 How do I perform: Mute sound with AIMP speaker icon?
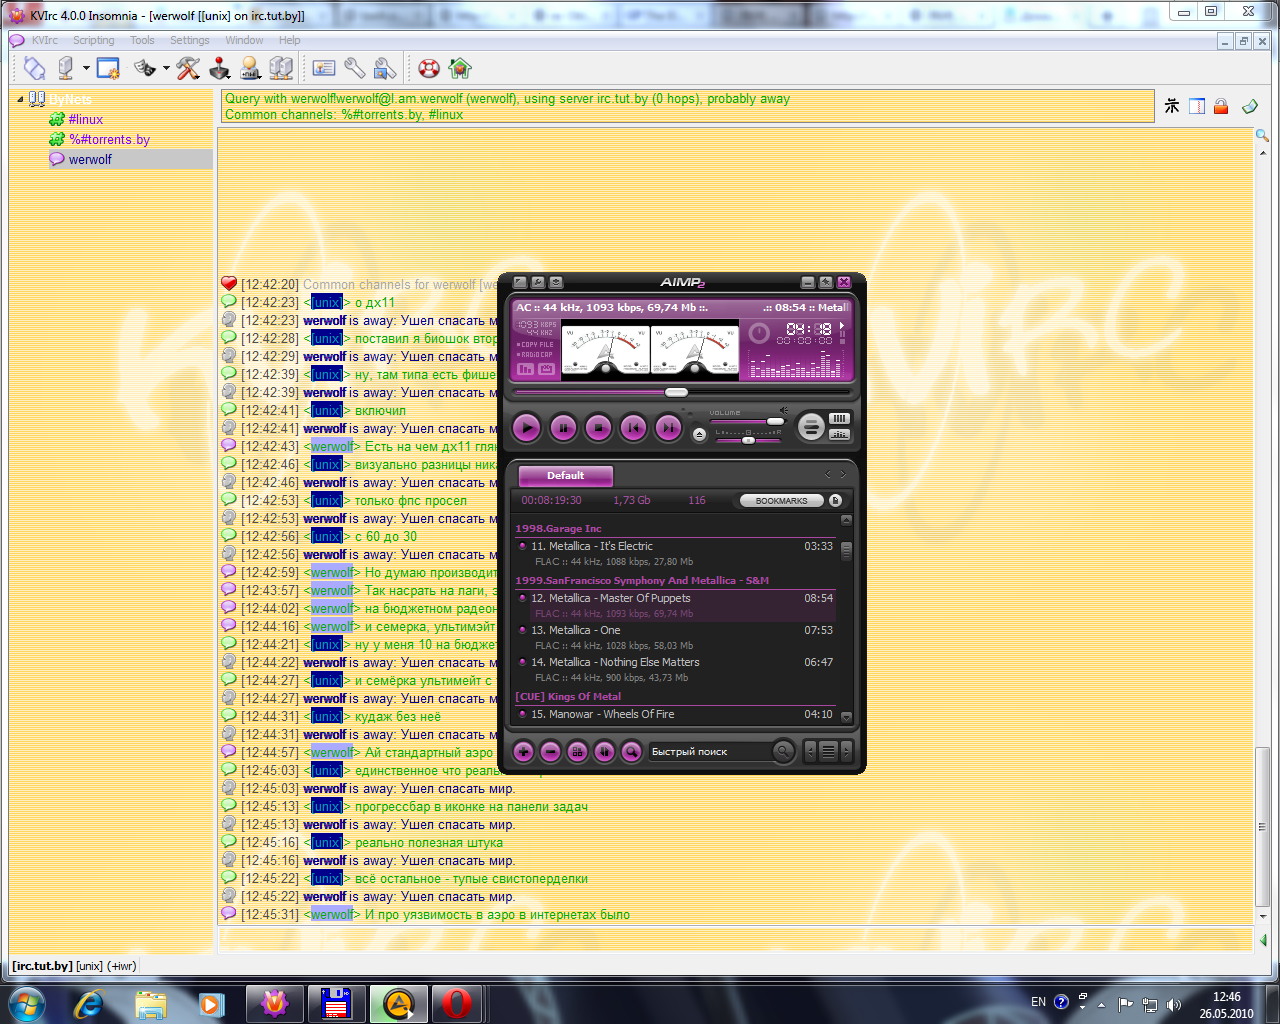tap(784, 410)
